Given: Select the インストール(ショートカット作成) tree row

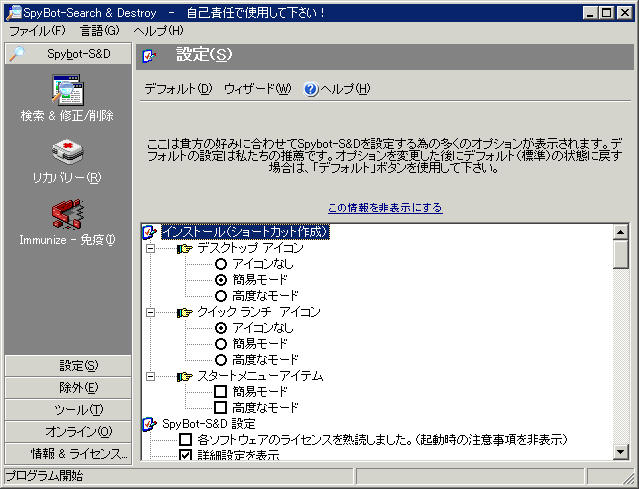Looking at the screenshot, I should point(245,232).
